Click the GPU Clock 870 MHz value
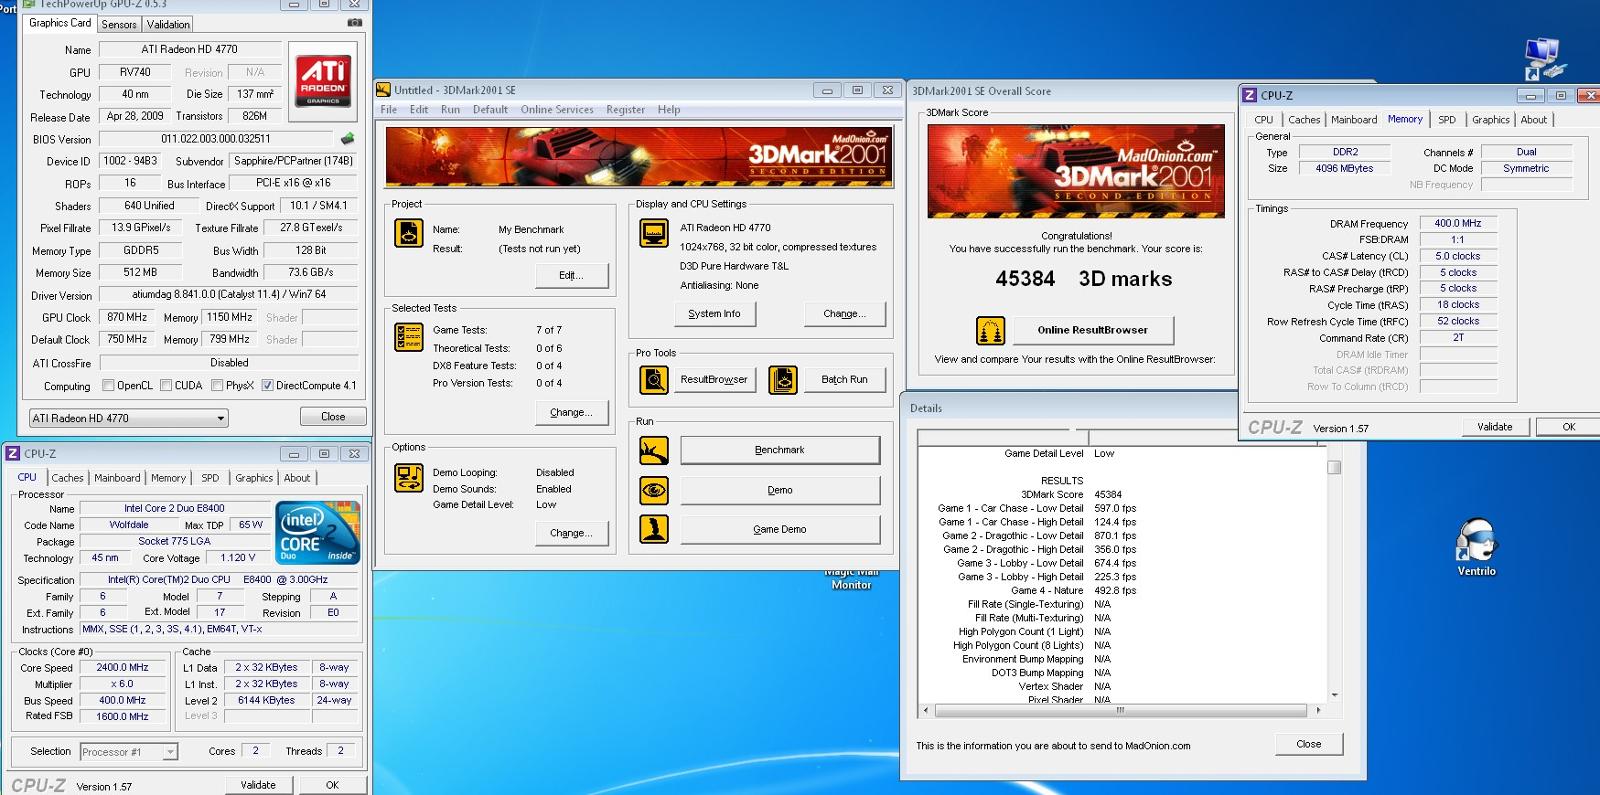The width and height of the screenshot is (1600, 795). tap(128, 317)
